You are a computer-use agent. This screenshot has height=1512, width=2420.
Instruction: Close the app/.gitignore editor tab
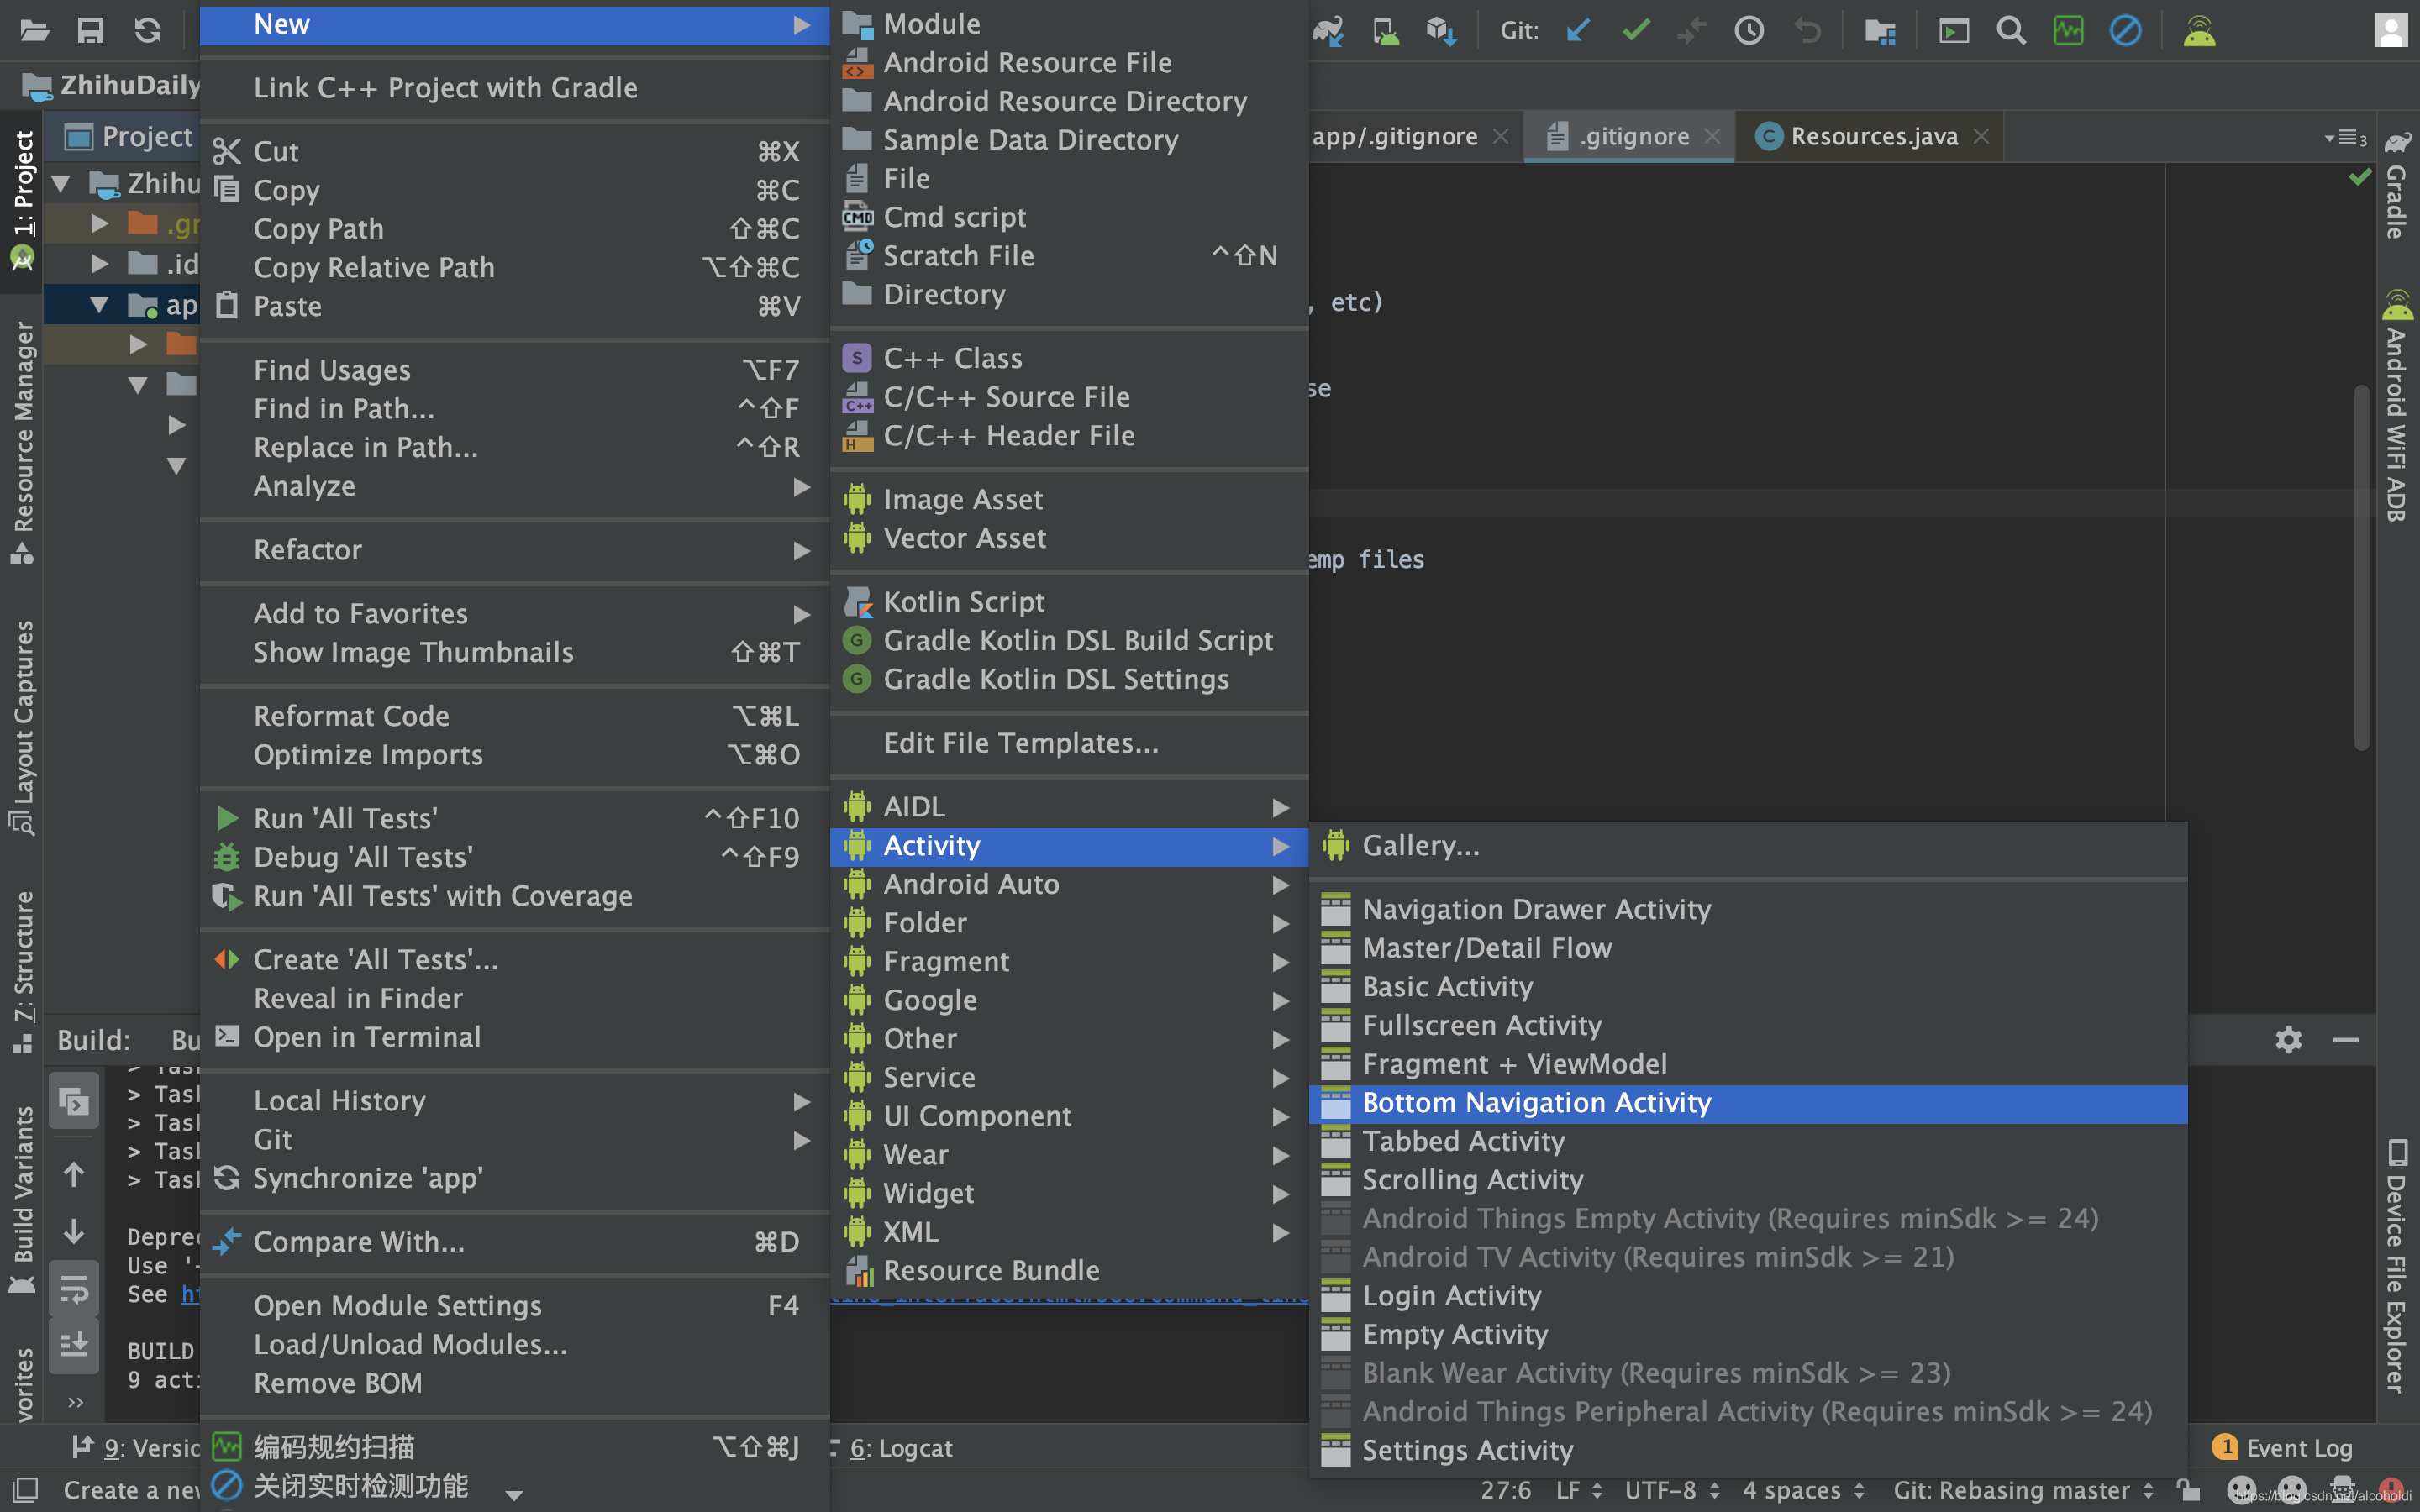[1500, 136]
